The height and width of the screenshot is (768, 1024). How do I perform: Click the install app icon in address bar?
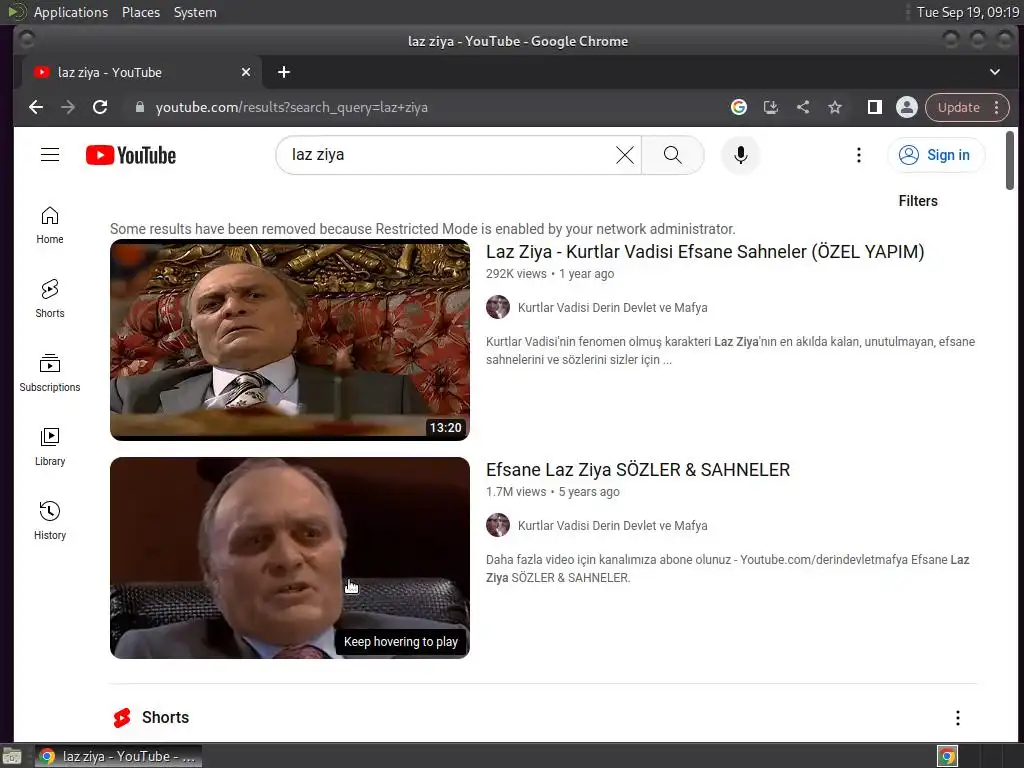pos(771,107)
